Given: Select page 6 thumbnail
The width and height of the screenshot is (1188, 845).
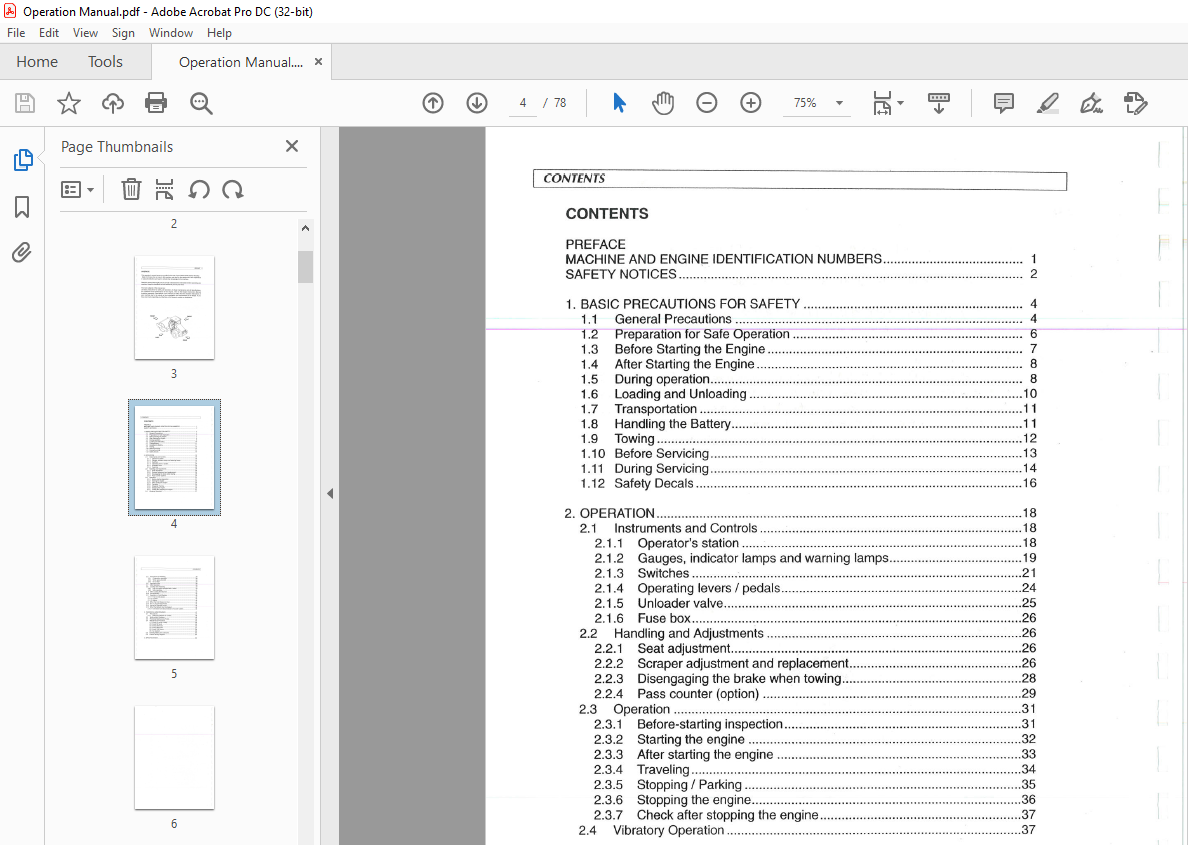Looking at the screenshot, I should click(x=174, y=758).
